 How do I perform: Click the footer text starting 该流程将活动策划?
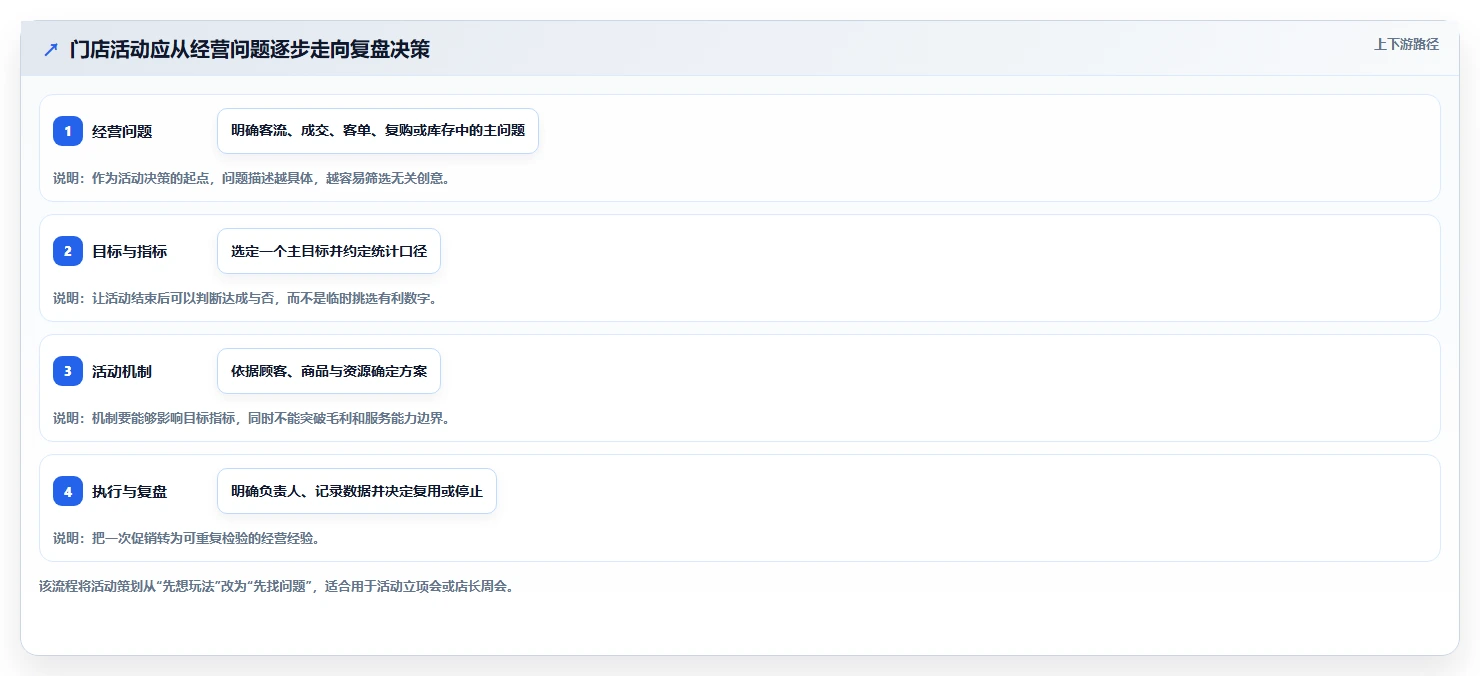[x=277, y=587]
